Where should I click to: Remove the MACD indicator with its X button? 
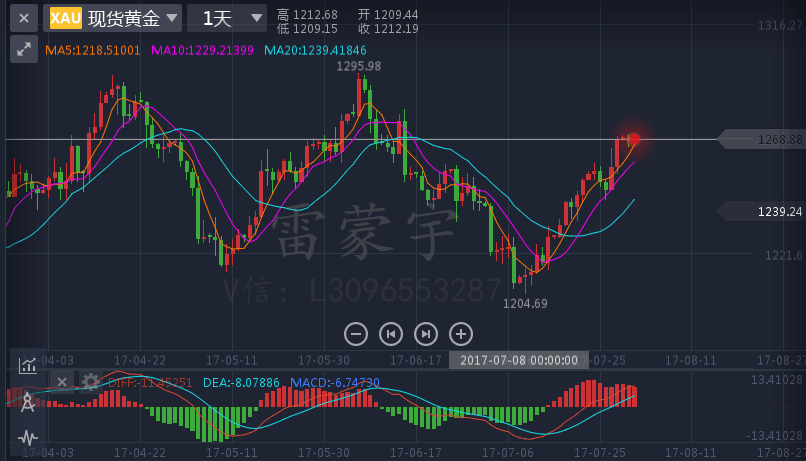tap(62, 382)
